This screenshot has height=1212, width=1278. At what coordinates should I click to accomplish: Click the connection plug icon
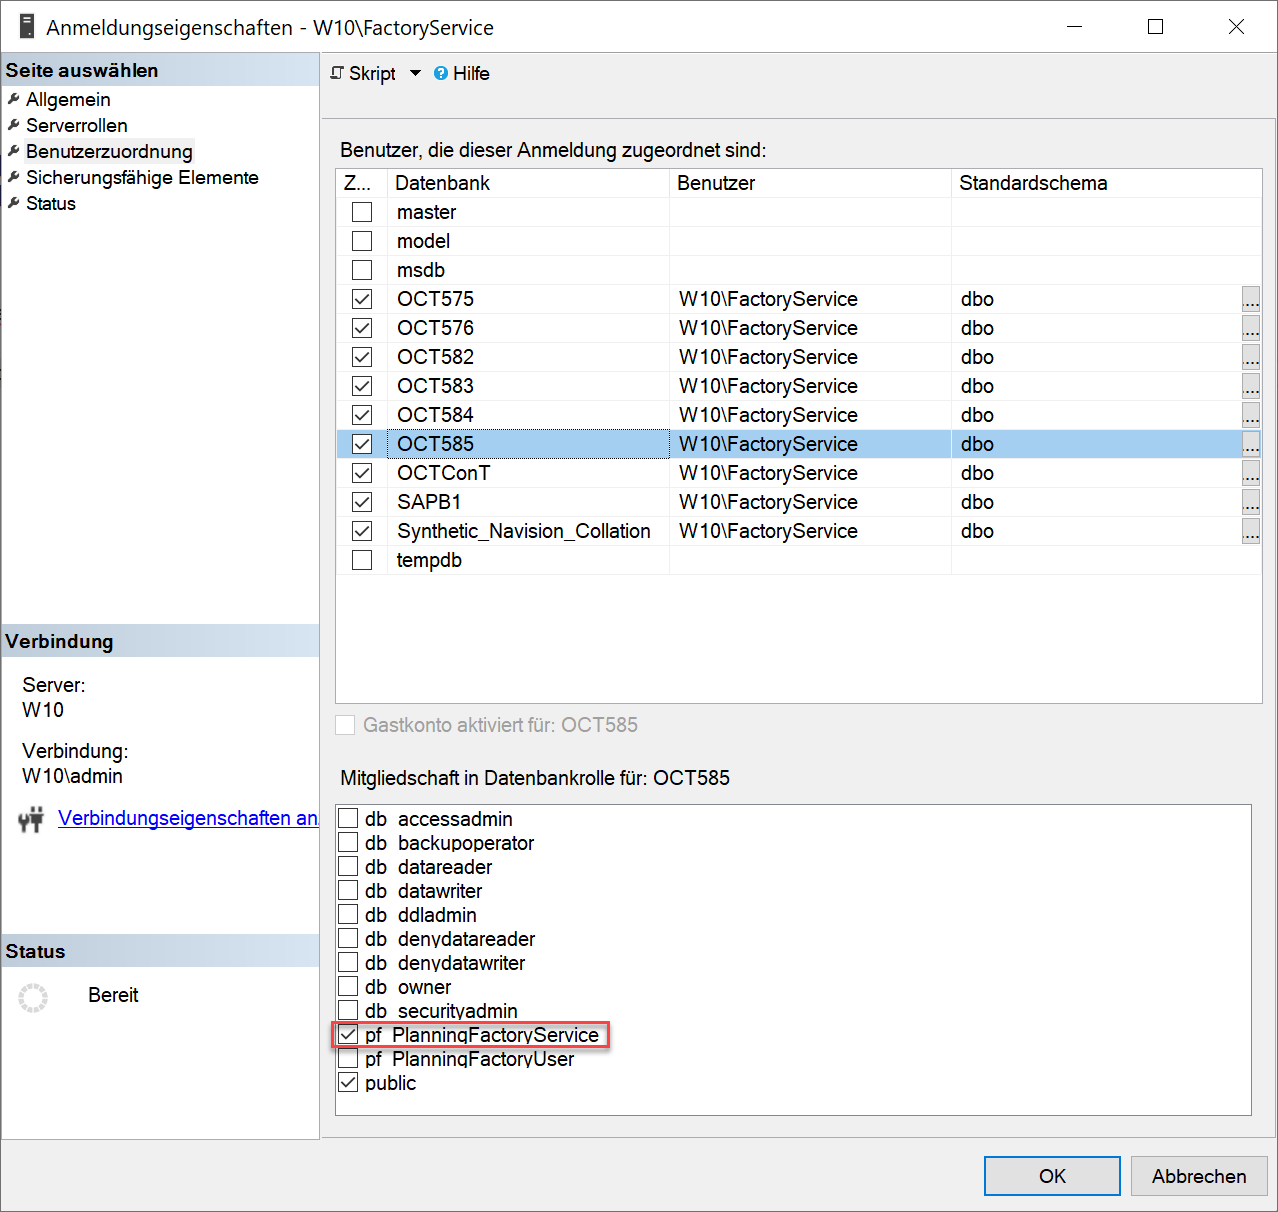pos(31,820)
